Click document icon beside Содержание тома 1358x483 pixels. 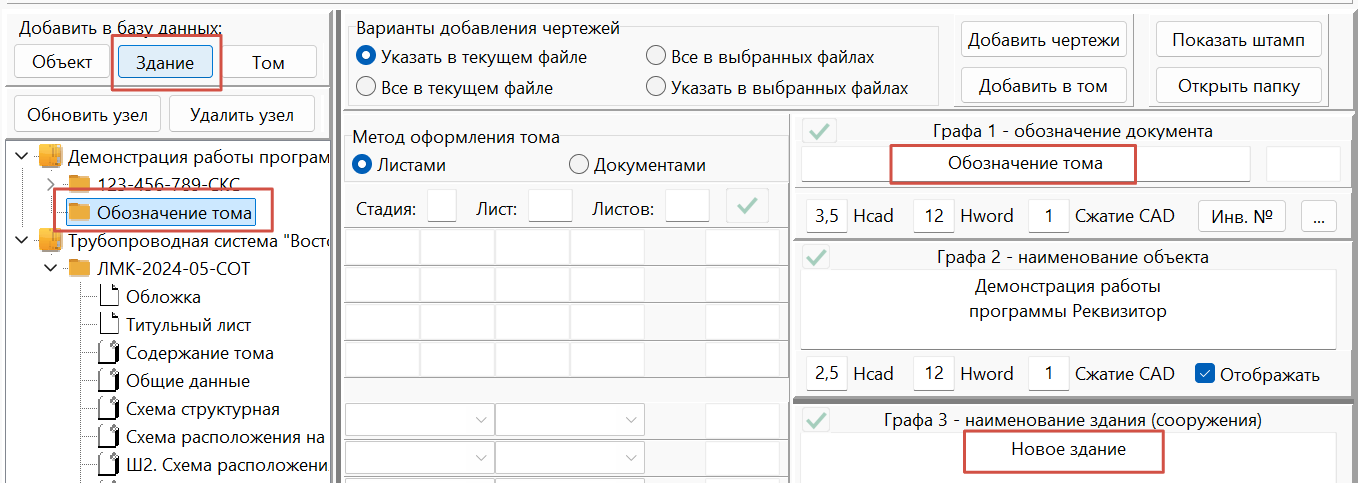(x=109, y=352)
